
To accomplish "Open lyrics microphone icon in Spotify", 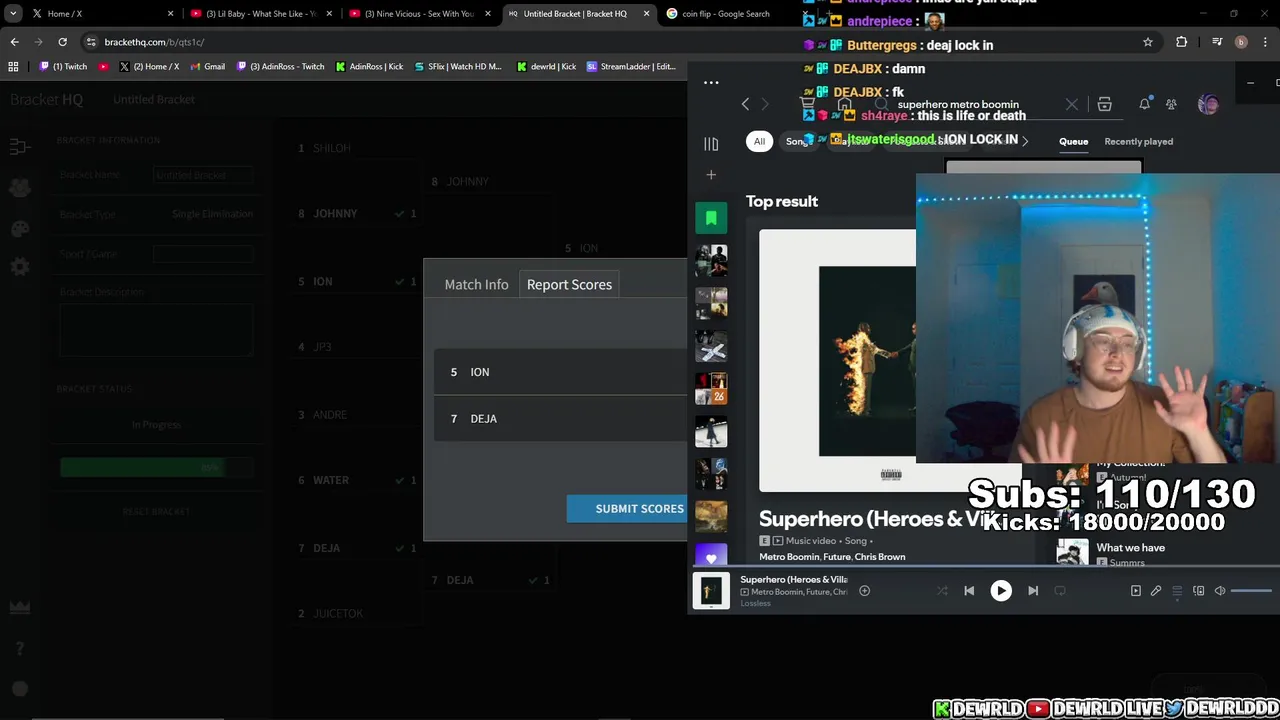I will tap(1156, 591).
